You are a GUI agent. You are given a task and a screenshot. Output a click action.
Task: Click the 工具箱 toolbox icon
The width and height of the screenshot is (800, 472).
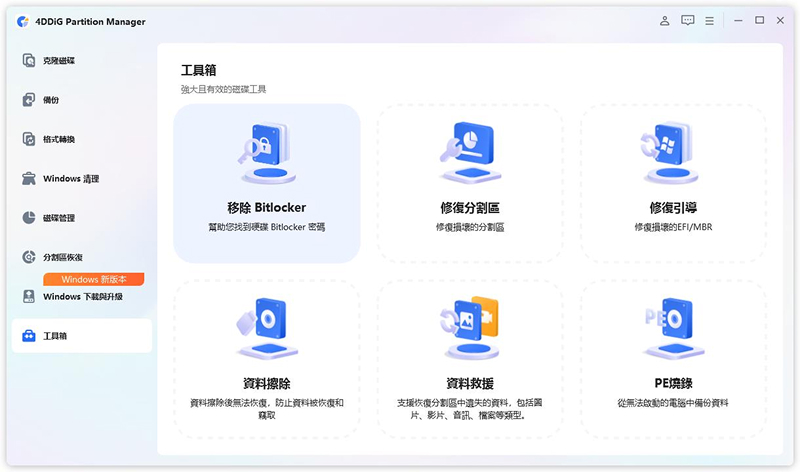[x=29, y=336]
